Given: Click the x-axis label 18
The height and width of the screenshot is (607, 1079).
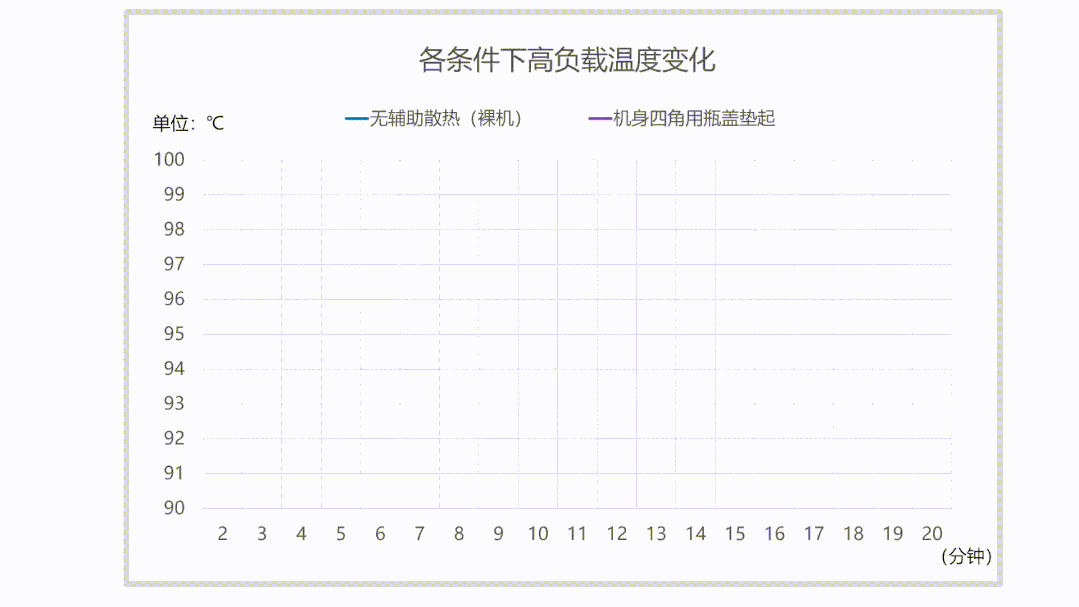Looking at the screenshot, I should click(x=853, y=533).
